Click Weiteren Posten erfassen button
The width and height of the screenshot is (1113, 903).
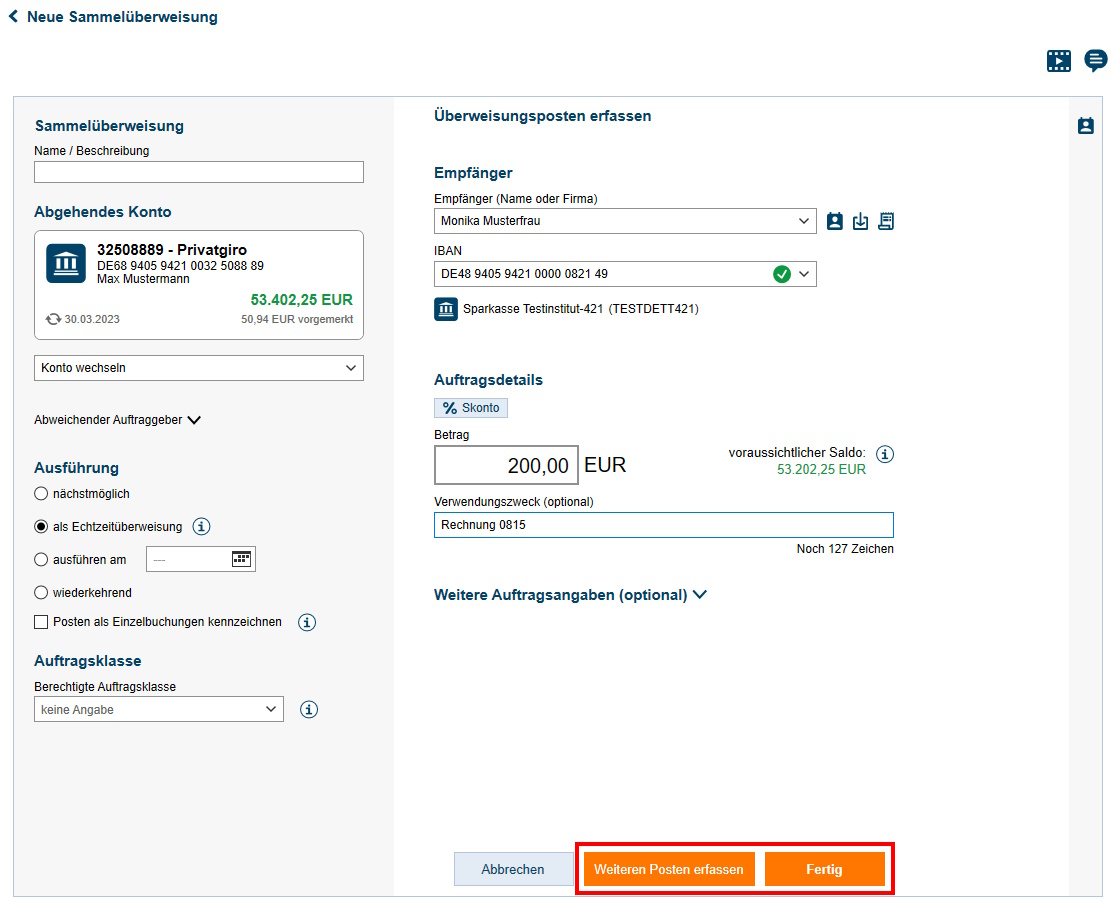[x=669, y=869]
